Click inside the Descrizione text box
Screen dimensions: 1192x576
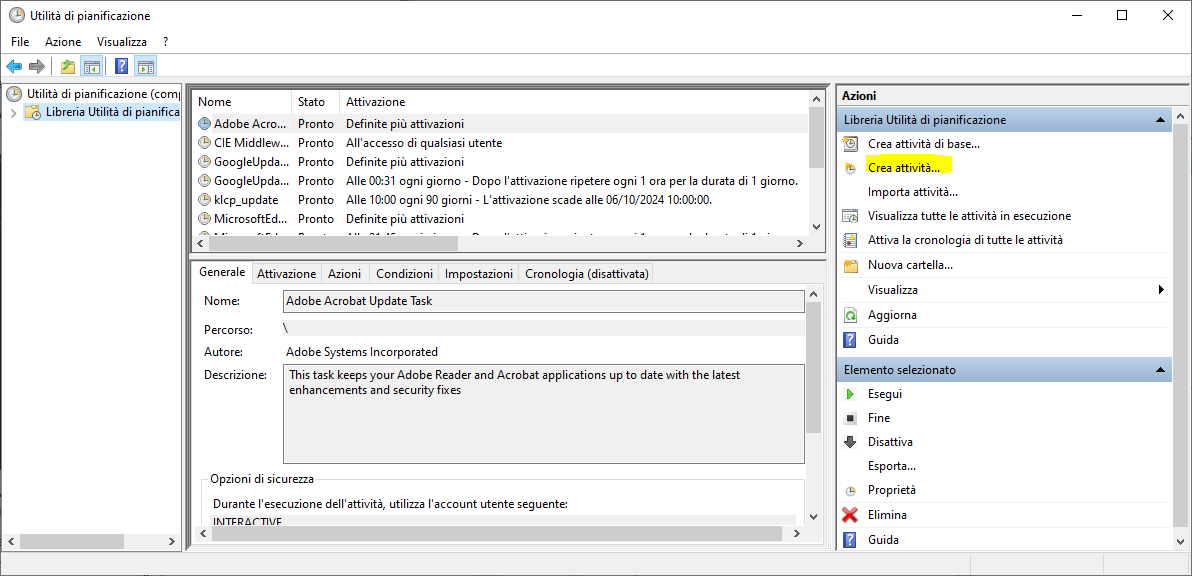tap(544, 414)
